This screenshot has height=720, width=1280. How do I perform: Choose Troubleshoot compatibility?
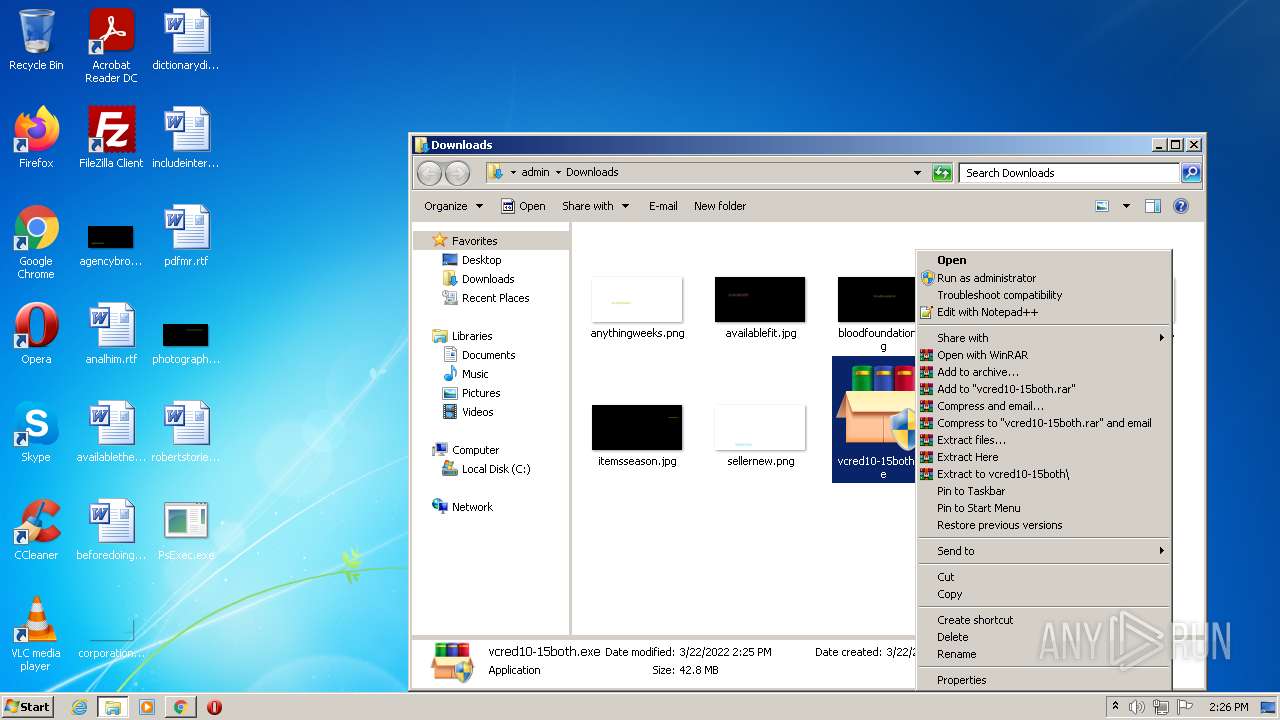[1044, 295]
